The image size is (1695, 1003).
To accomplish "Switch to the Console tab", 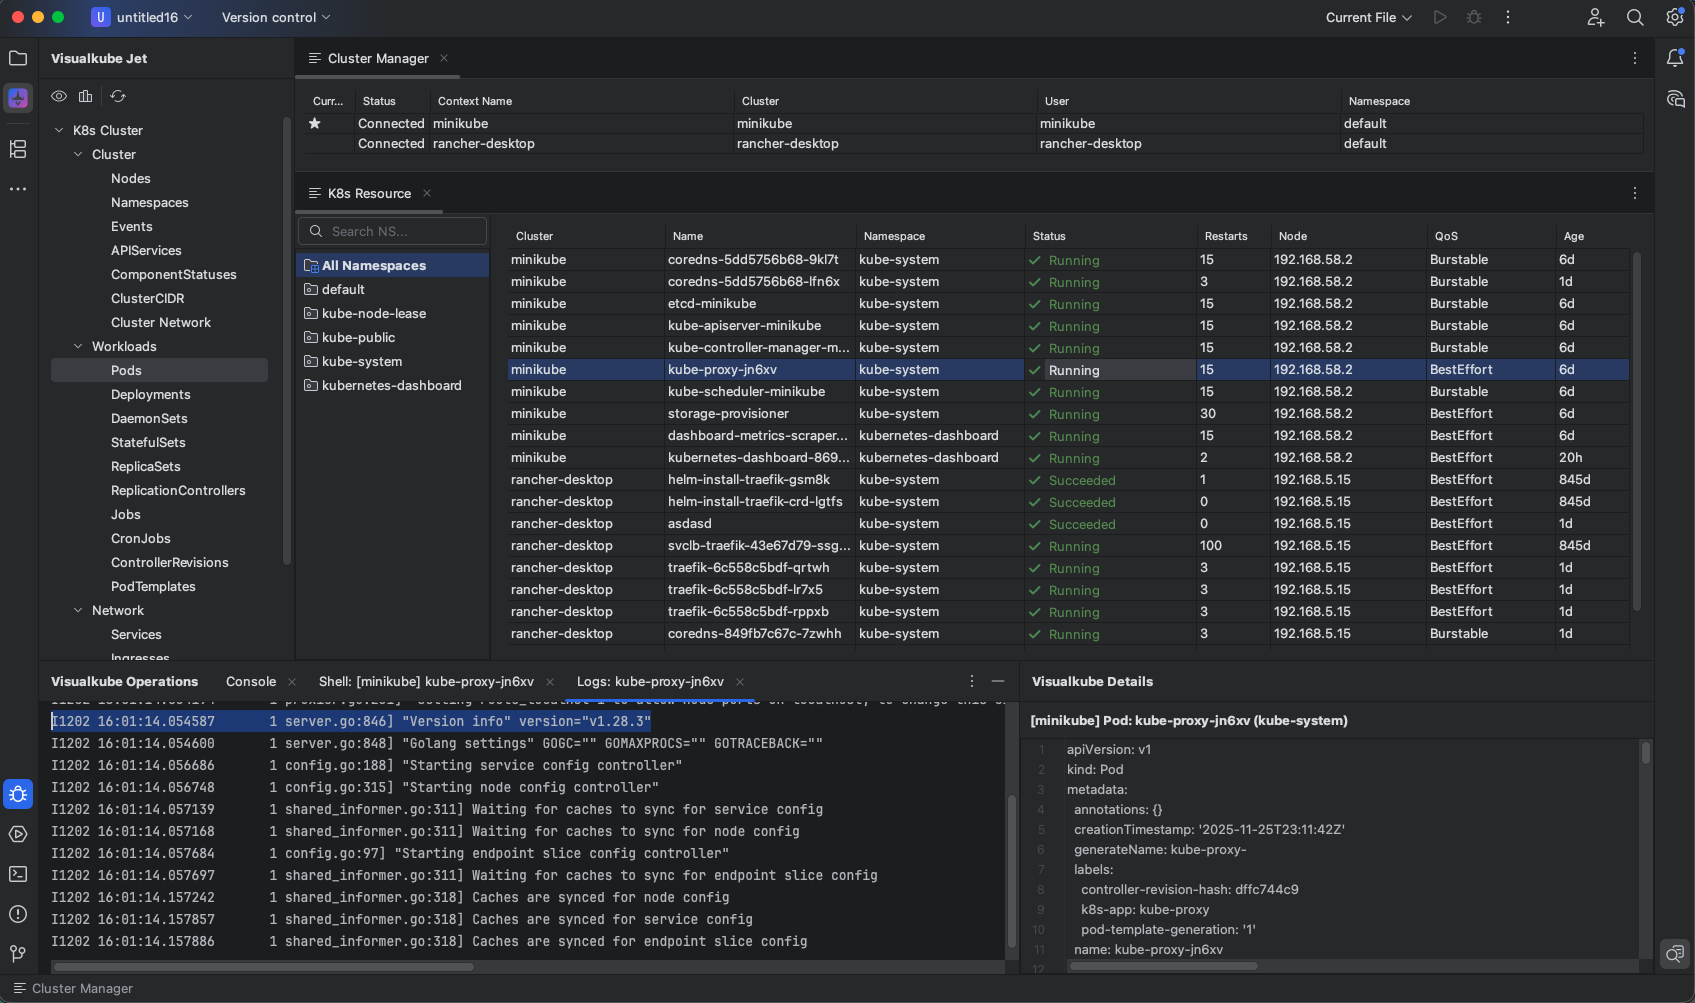I will coord(250,681).
